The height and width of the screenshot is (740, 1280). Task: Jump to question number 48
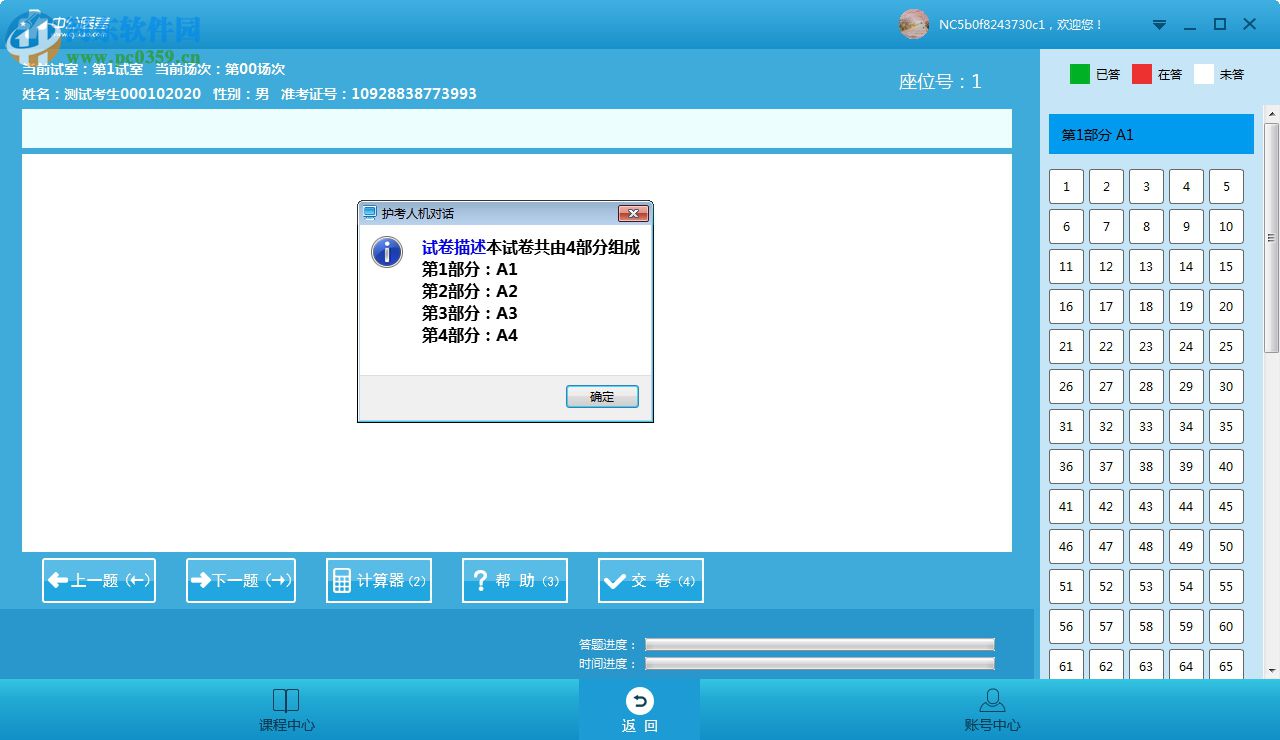pyautogui.click(x=1146, y=547)
